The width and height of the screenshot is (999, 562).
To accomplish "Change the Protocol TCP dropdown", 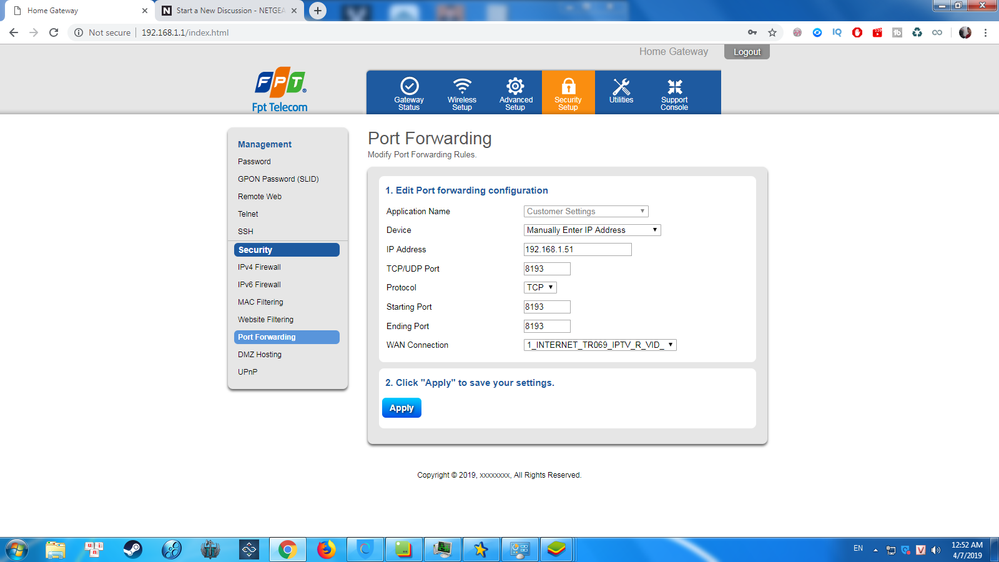I will (540, 287).
